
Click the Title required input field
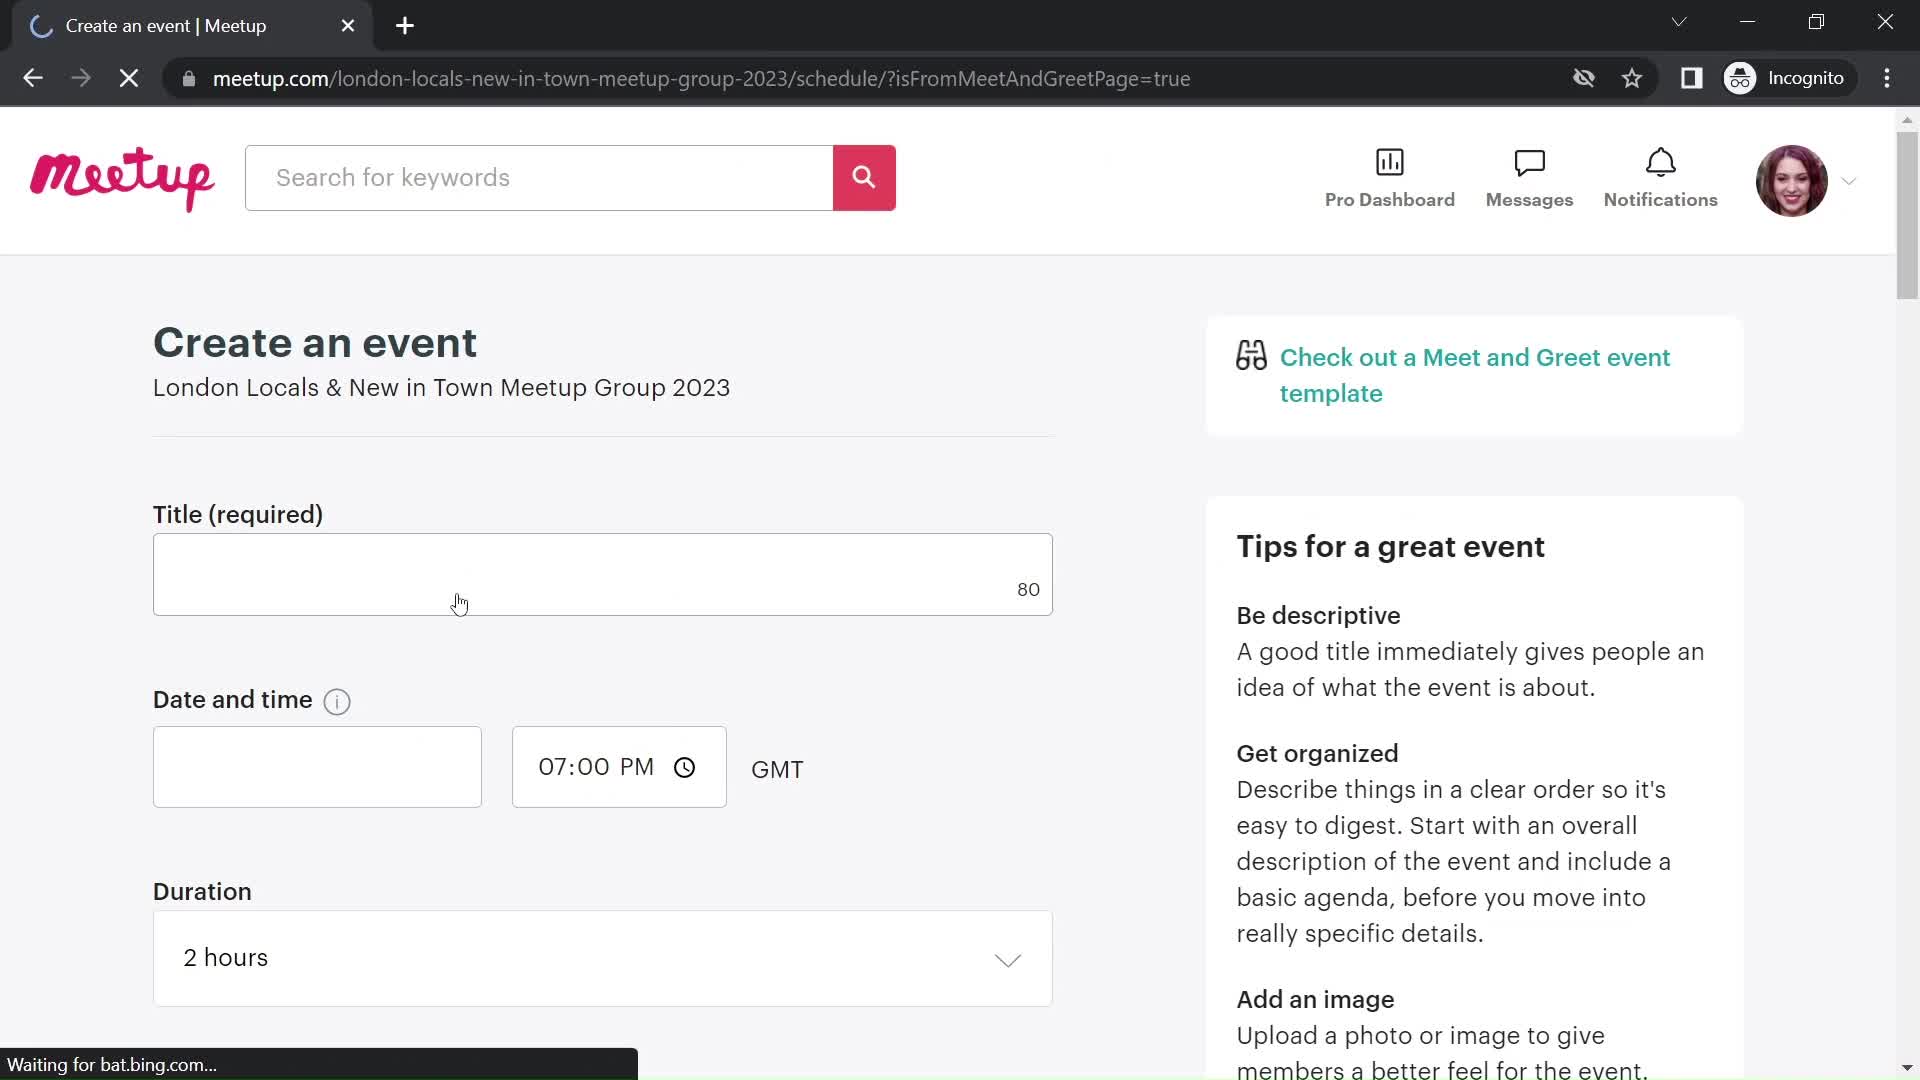601,575
